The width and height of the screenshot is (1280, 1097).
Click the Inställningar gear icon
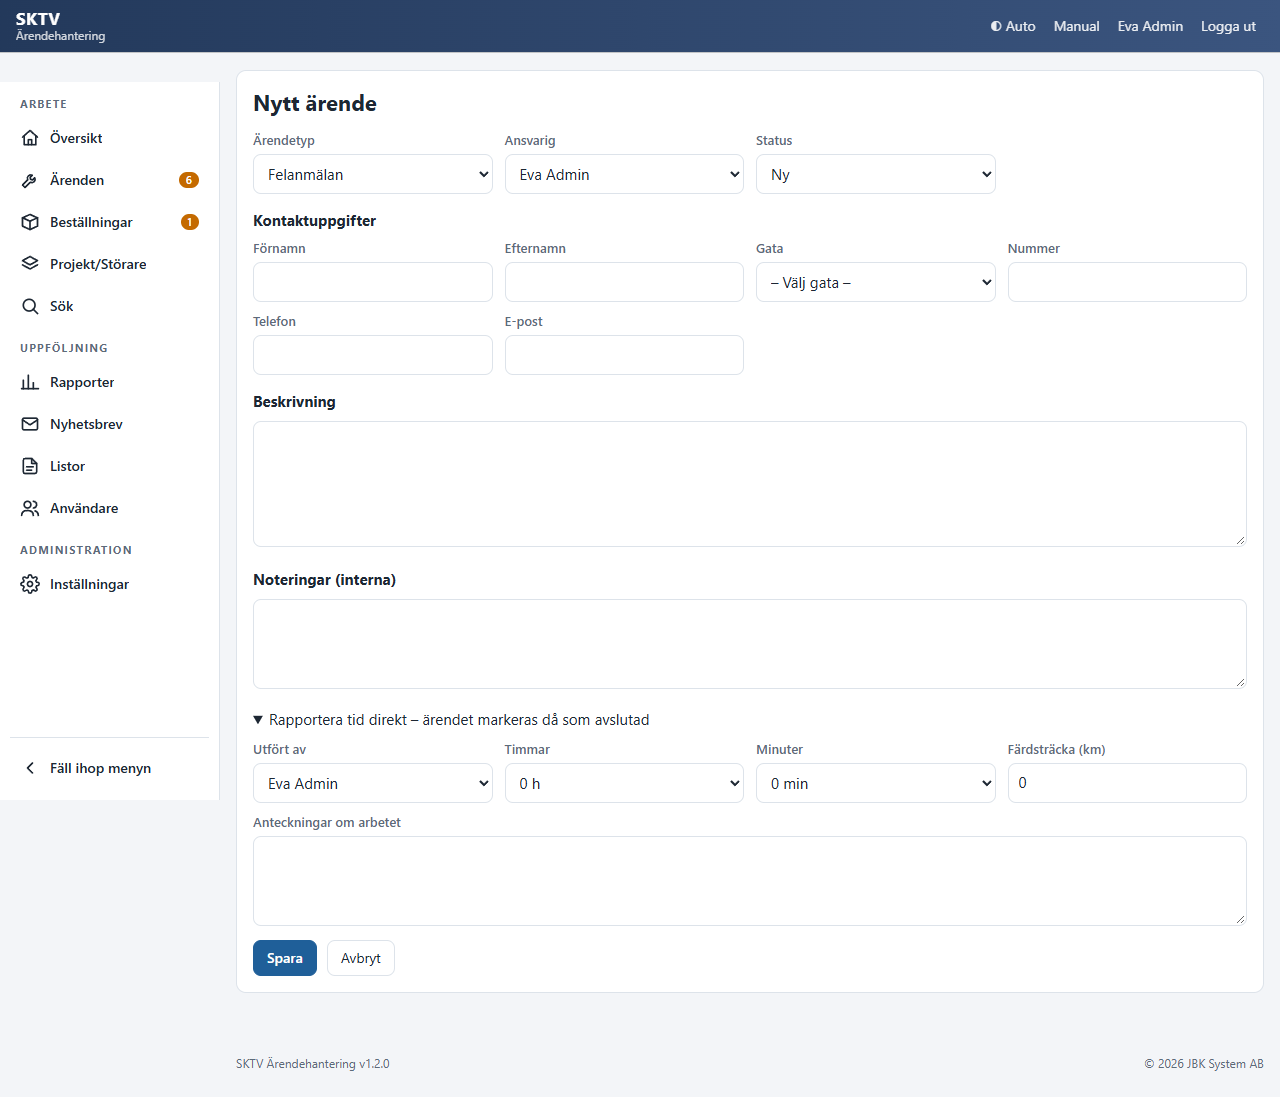(x=30, y=584)
